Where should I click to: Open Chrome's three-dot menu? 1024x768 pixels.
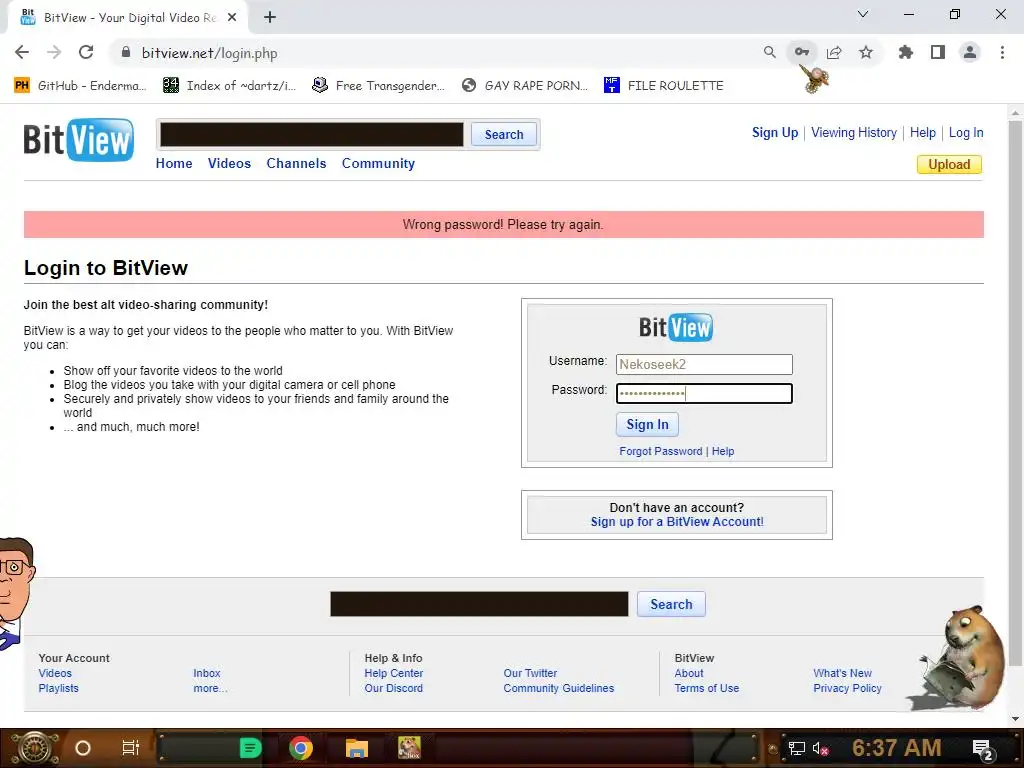tap(1002, 52)
